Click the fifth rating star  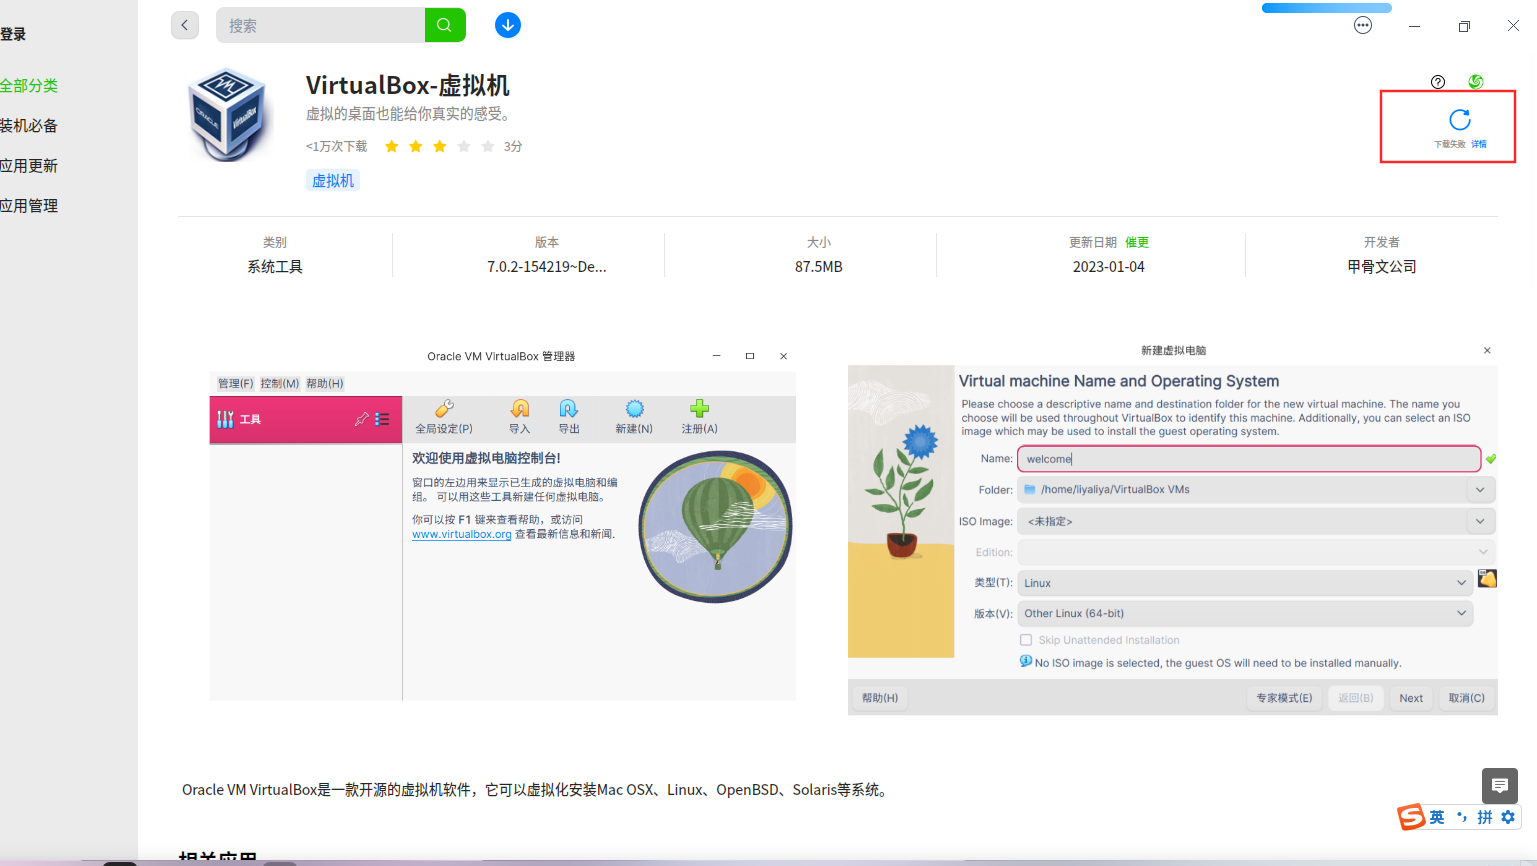[487, 147]
